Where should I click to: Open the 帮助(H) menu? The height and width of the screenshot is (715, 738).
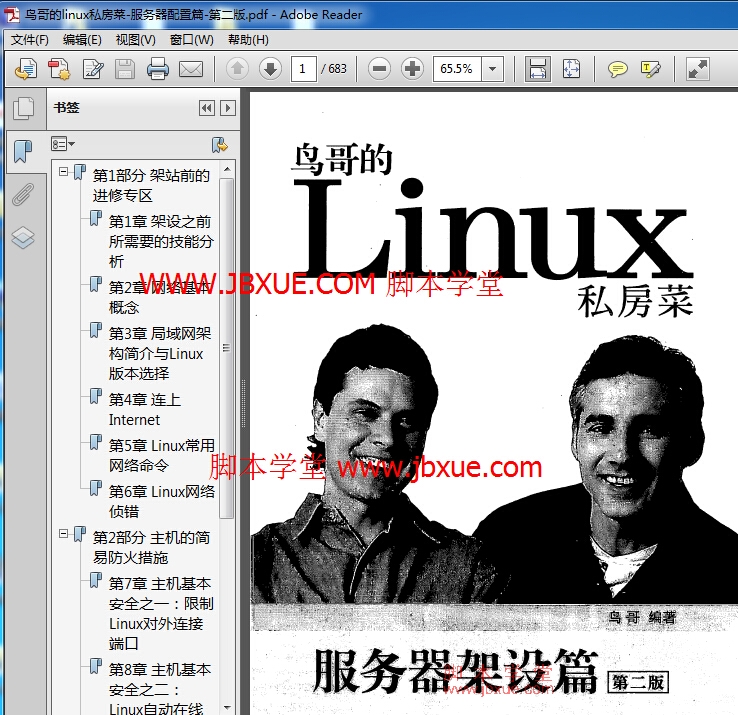(248, 40)
